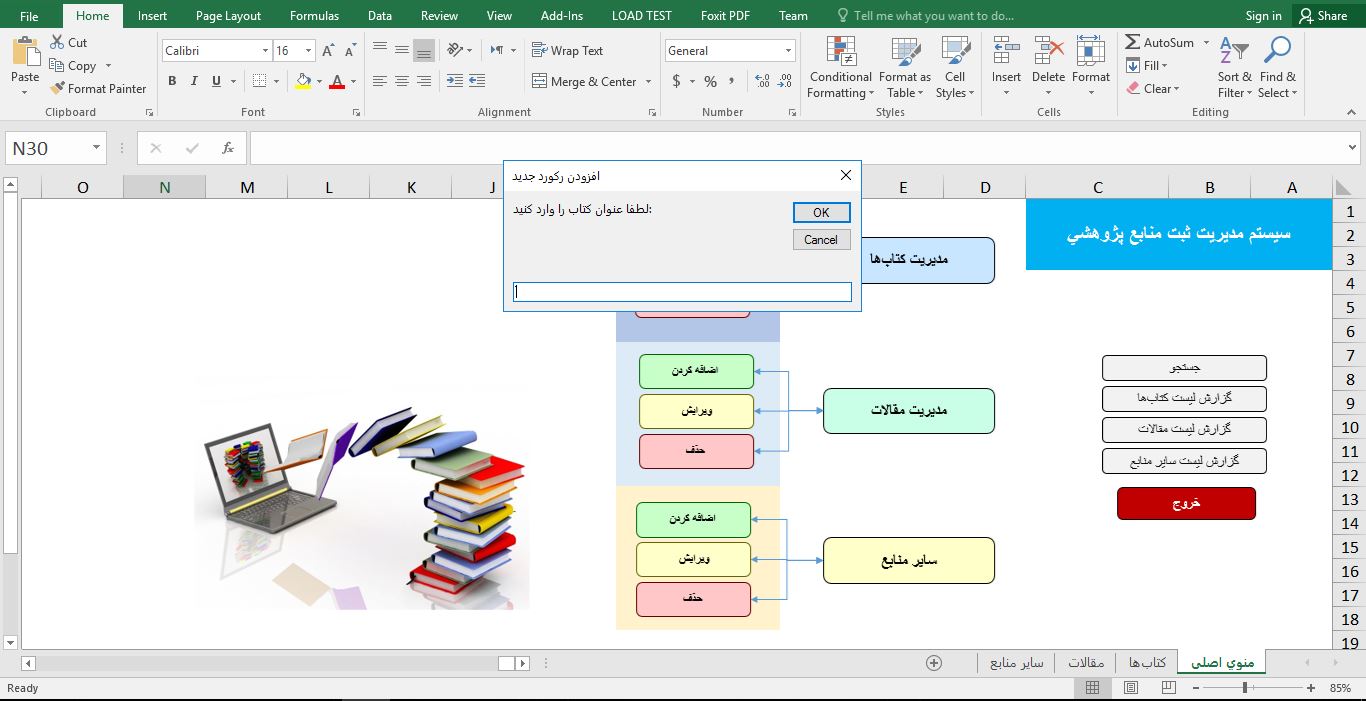Open the Sort & Filter tool
The height and width of the screenshot is (701, 1366).
click(x=1234, y=52)
